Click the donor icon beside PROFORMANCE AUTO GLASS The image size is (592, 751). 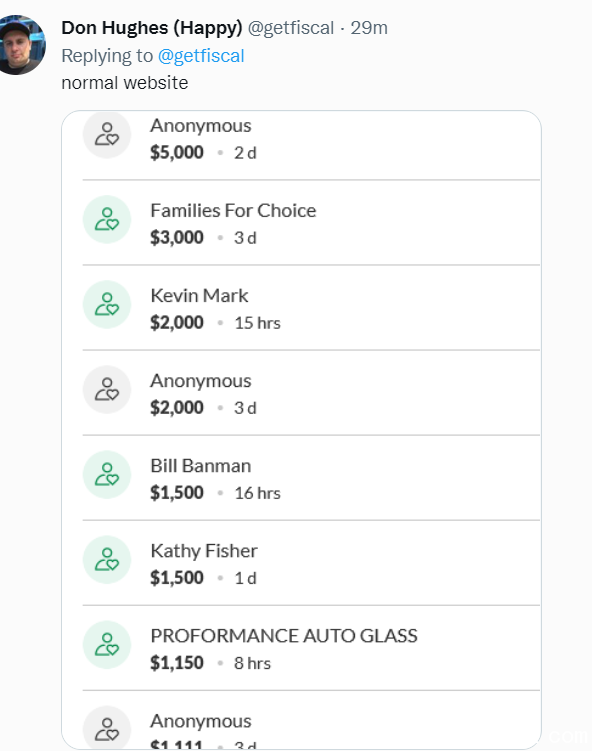(x=107, y=645)
